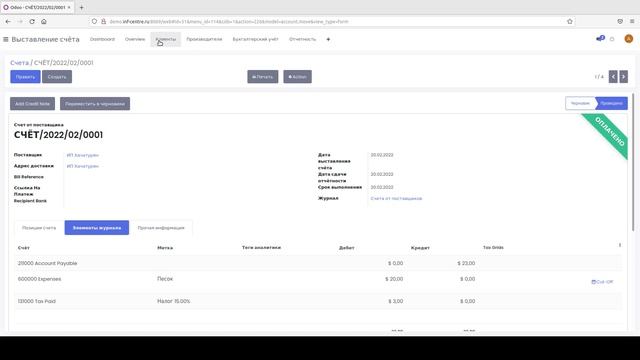Viewport: 640px width, 360px height.
Task: Click the page vertical scrollbar
Action: click(x=633, y=162)
